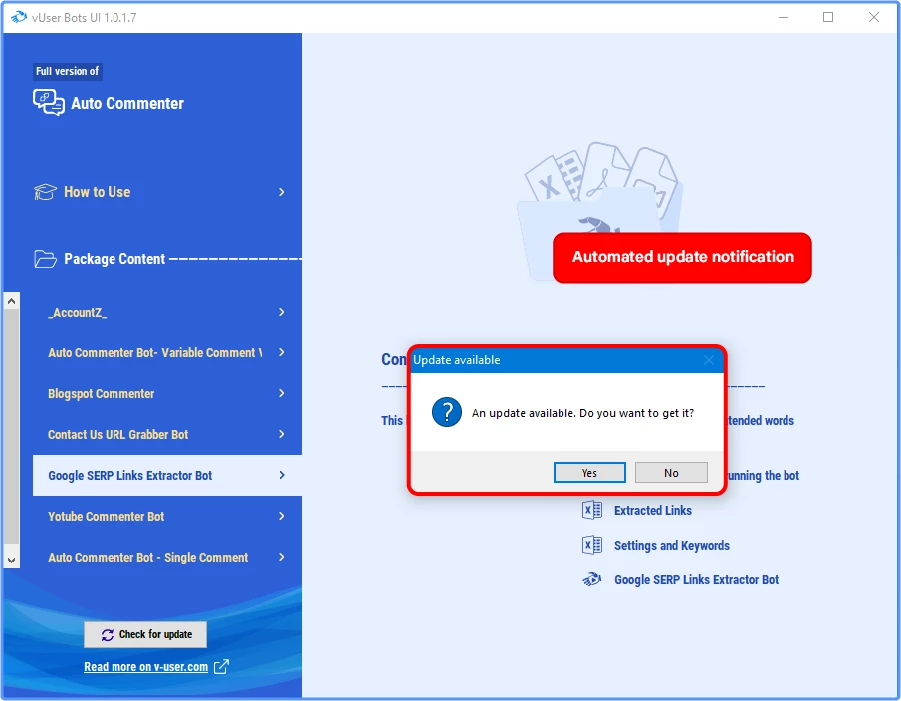Click the bot icon beside Google SERP Links Extractor
The height and width of the screenshot is (701, 901).
click(x=592, y=579)
